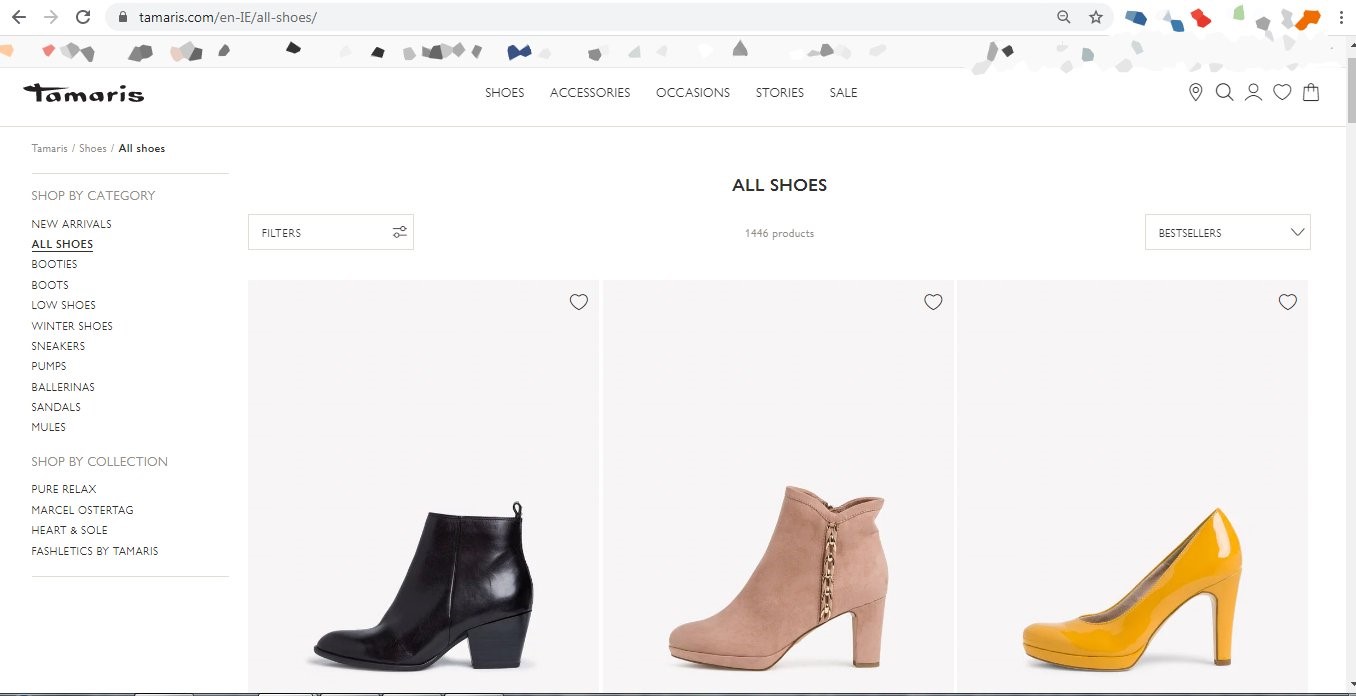This screenshot has width=1356, height=696.
Task: Favorite the yellow patent pump with heart
Action: (x=1287, y=302)
